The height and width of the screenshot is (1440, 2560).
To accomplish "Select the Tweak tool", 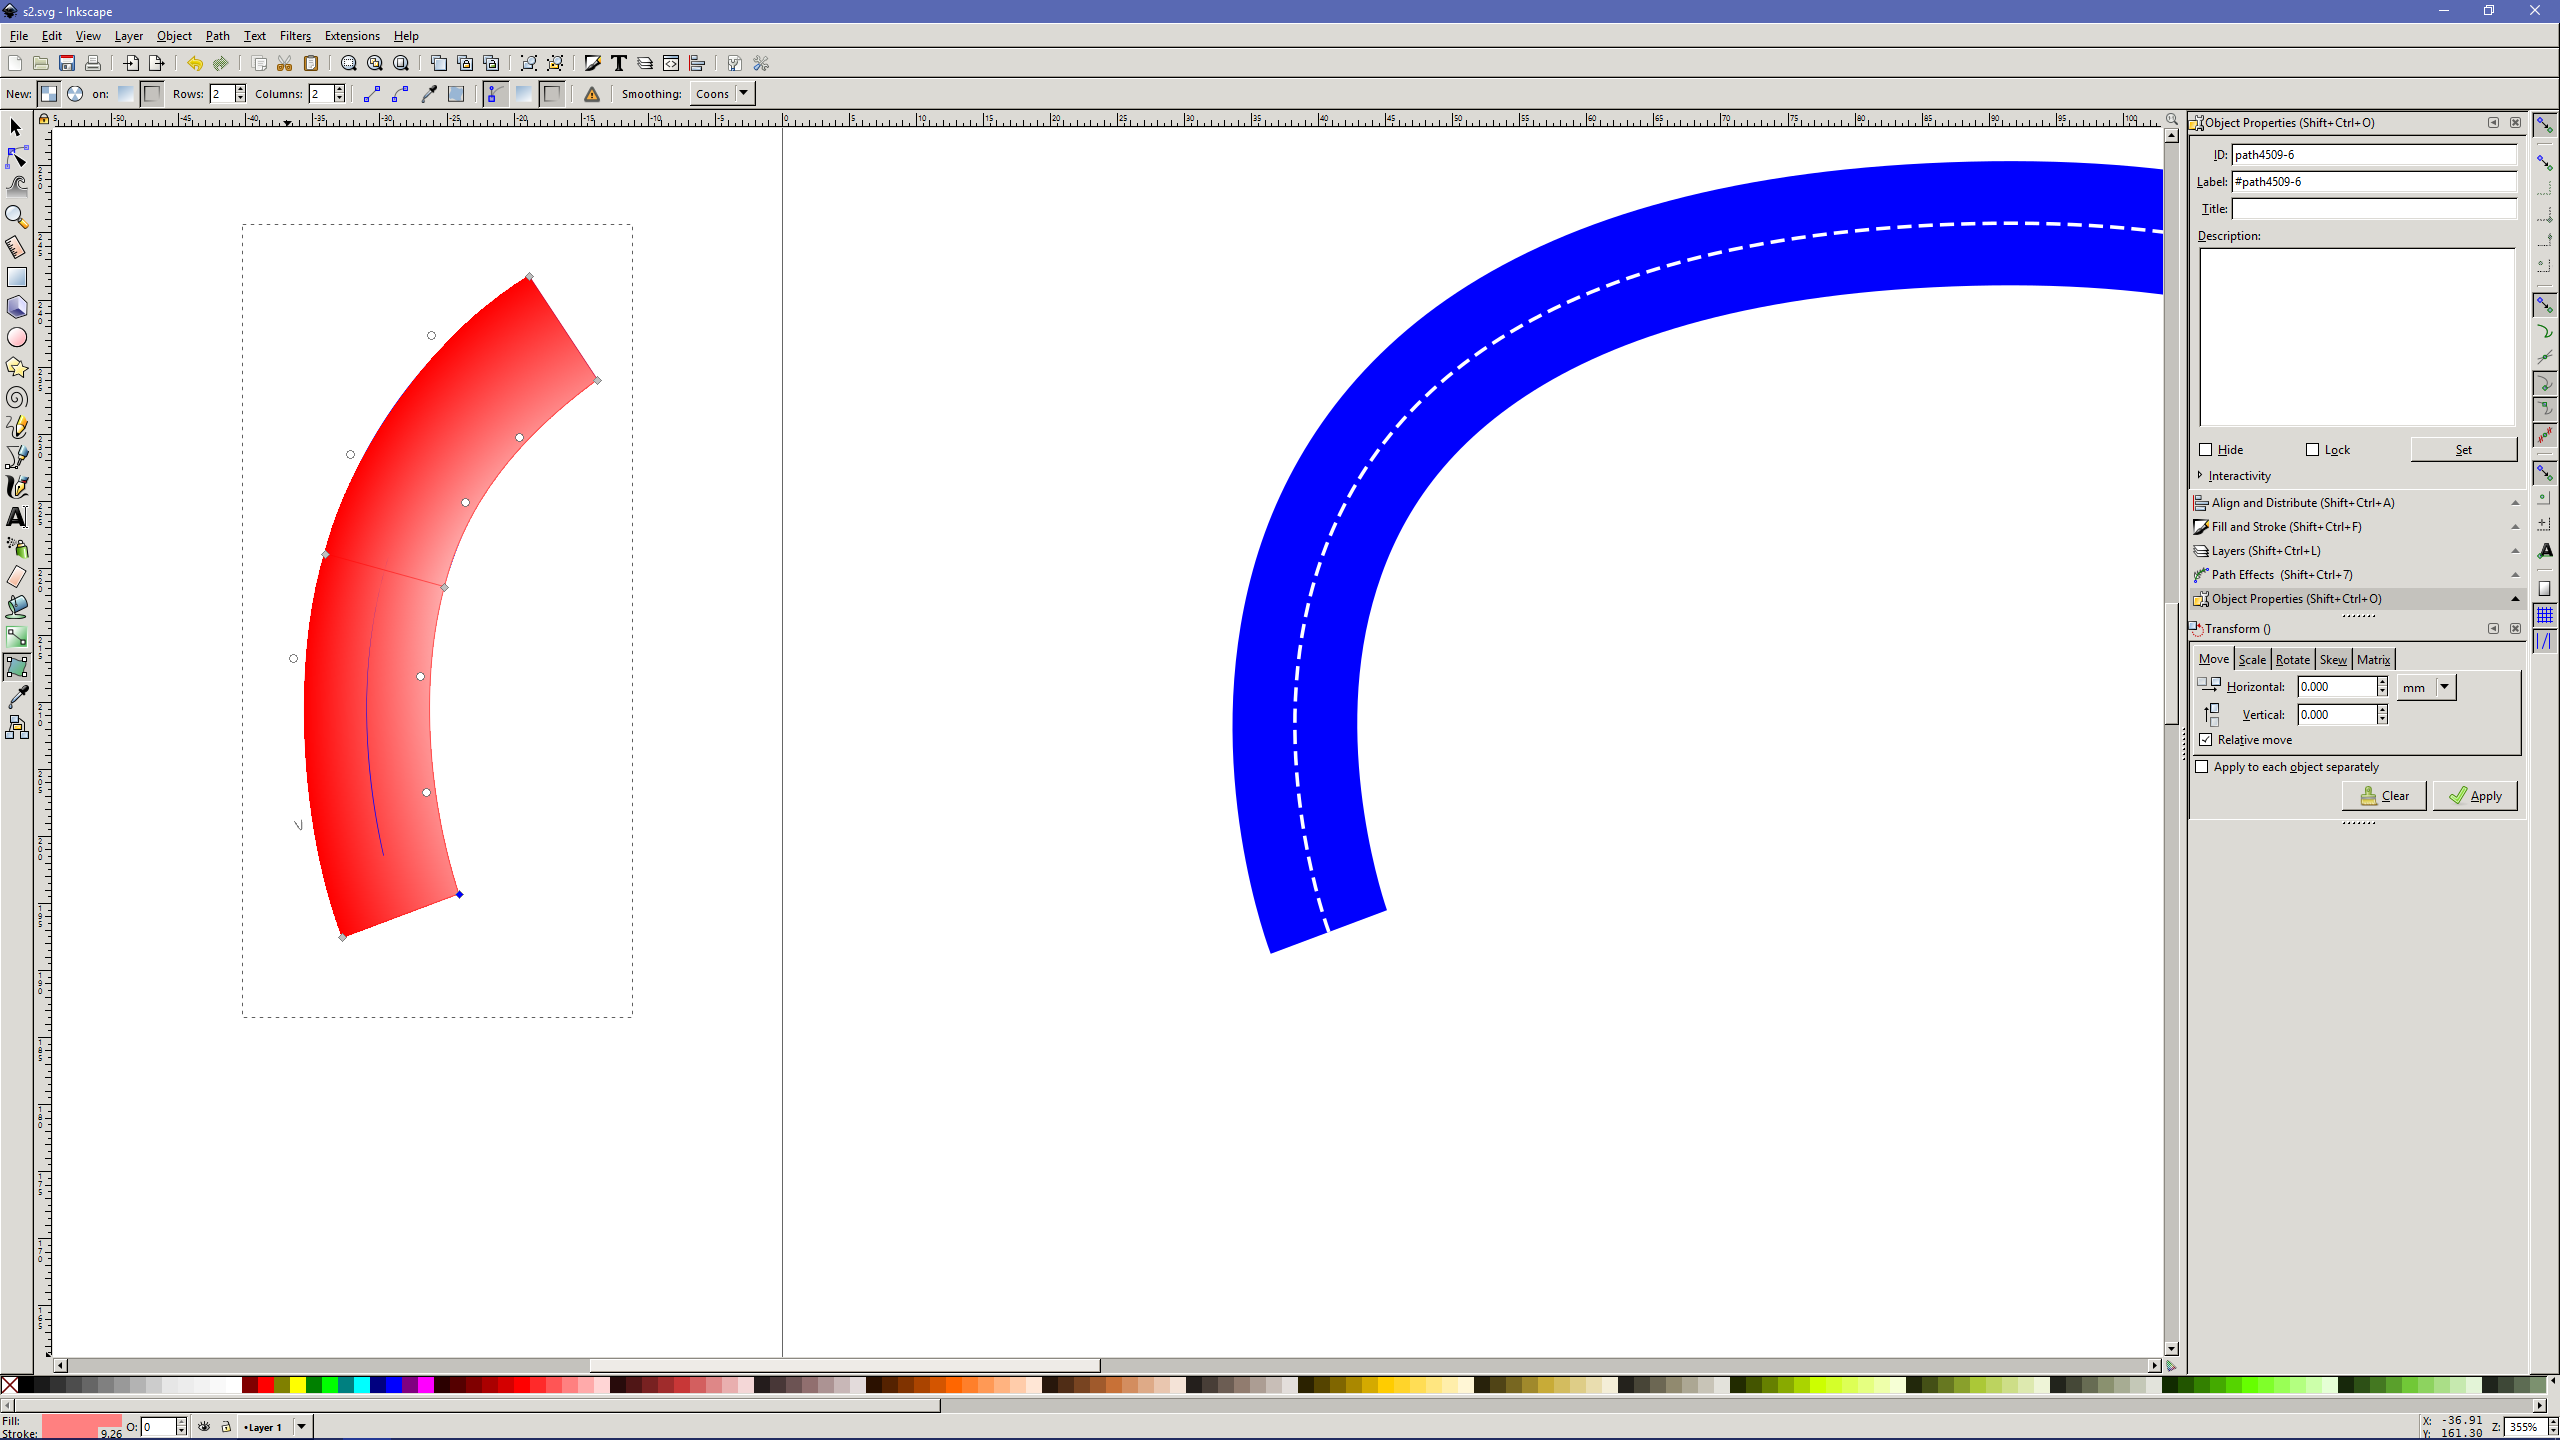I will pos(16,187).
